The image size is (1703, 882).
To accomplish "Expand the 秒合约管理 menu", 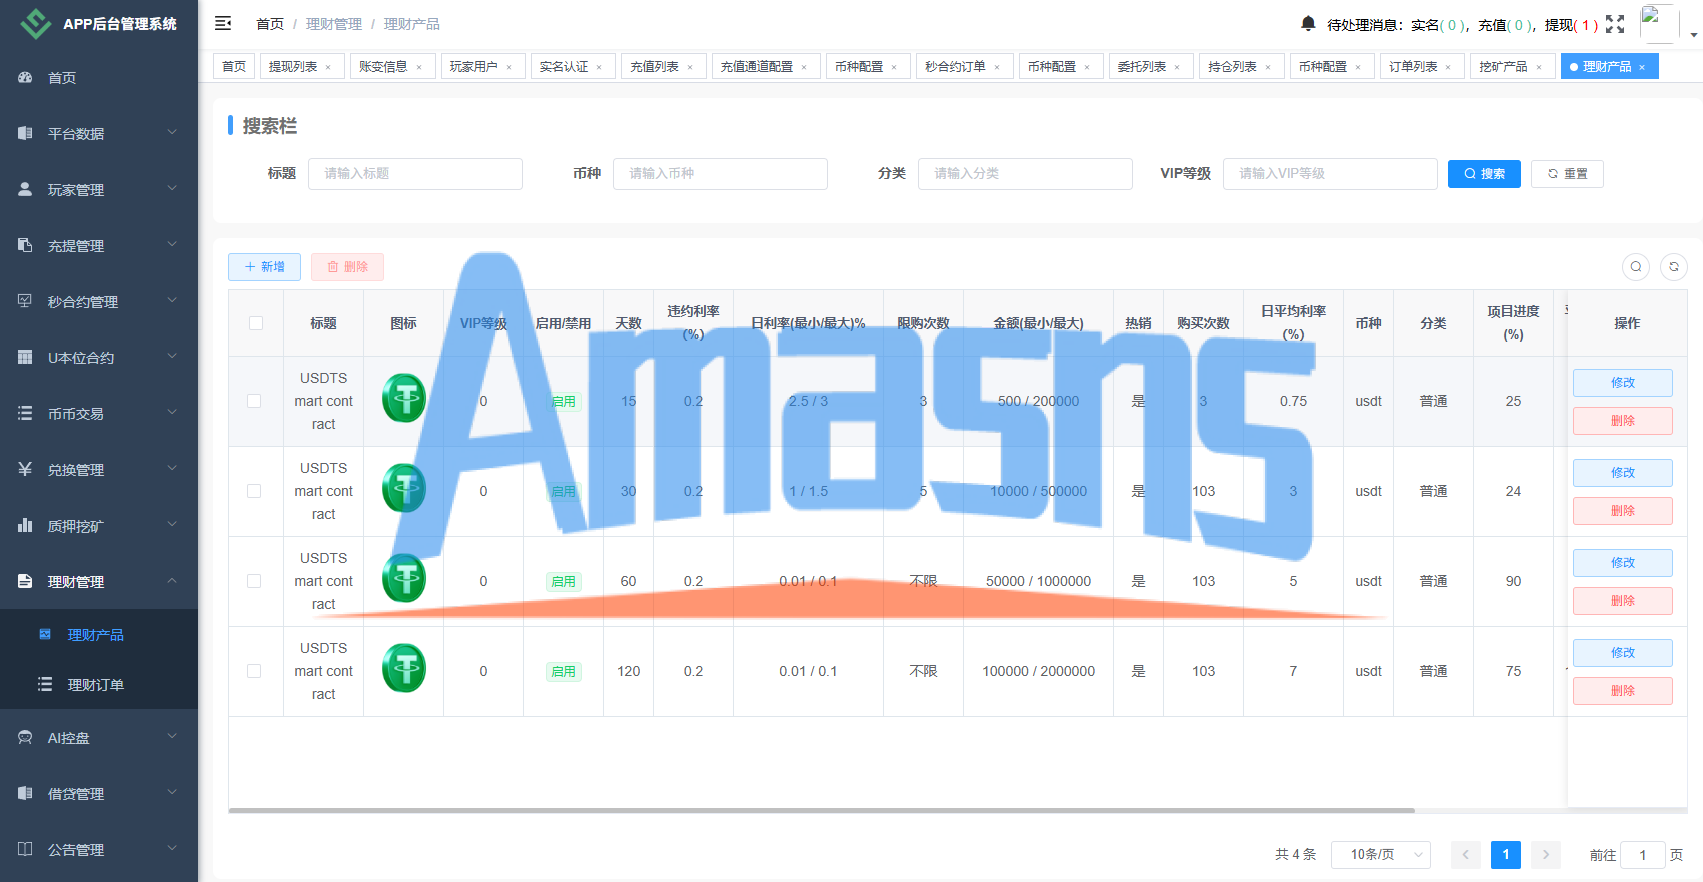I will (99, 301).
